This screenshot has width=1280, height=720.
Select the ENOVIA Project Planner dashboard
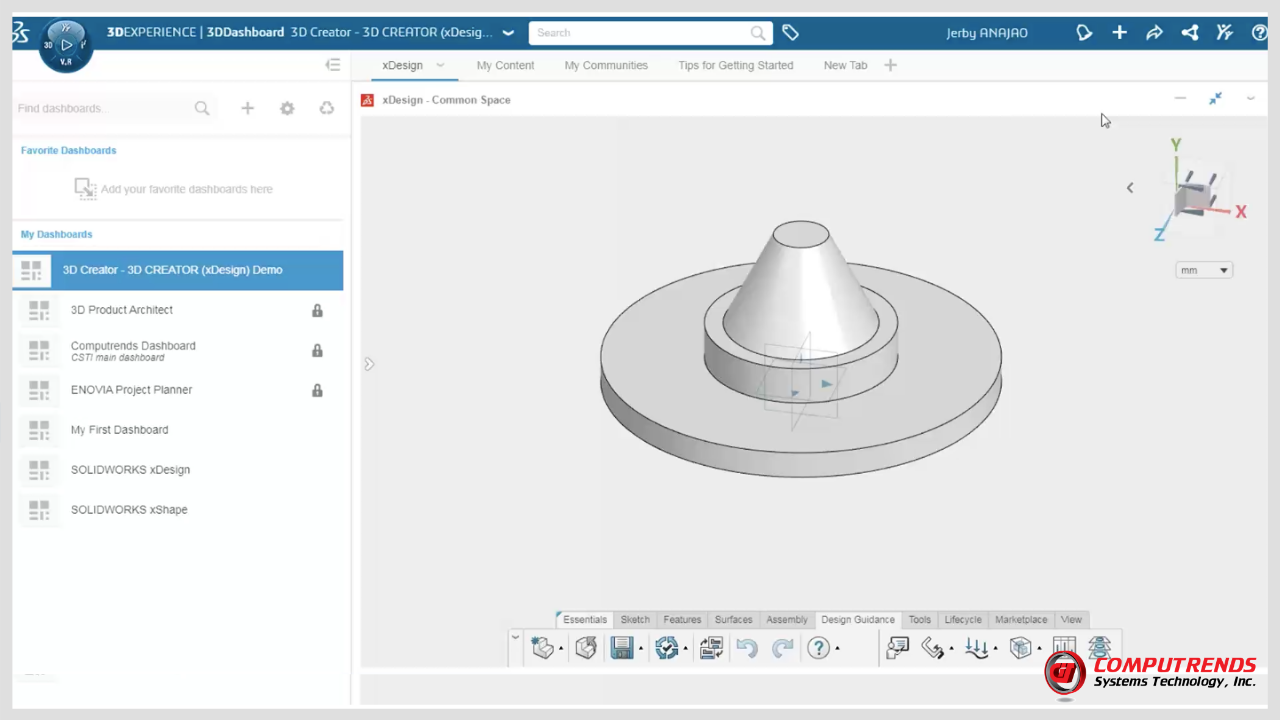131,390
